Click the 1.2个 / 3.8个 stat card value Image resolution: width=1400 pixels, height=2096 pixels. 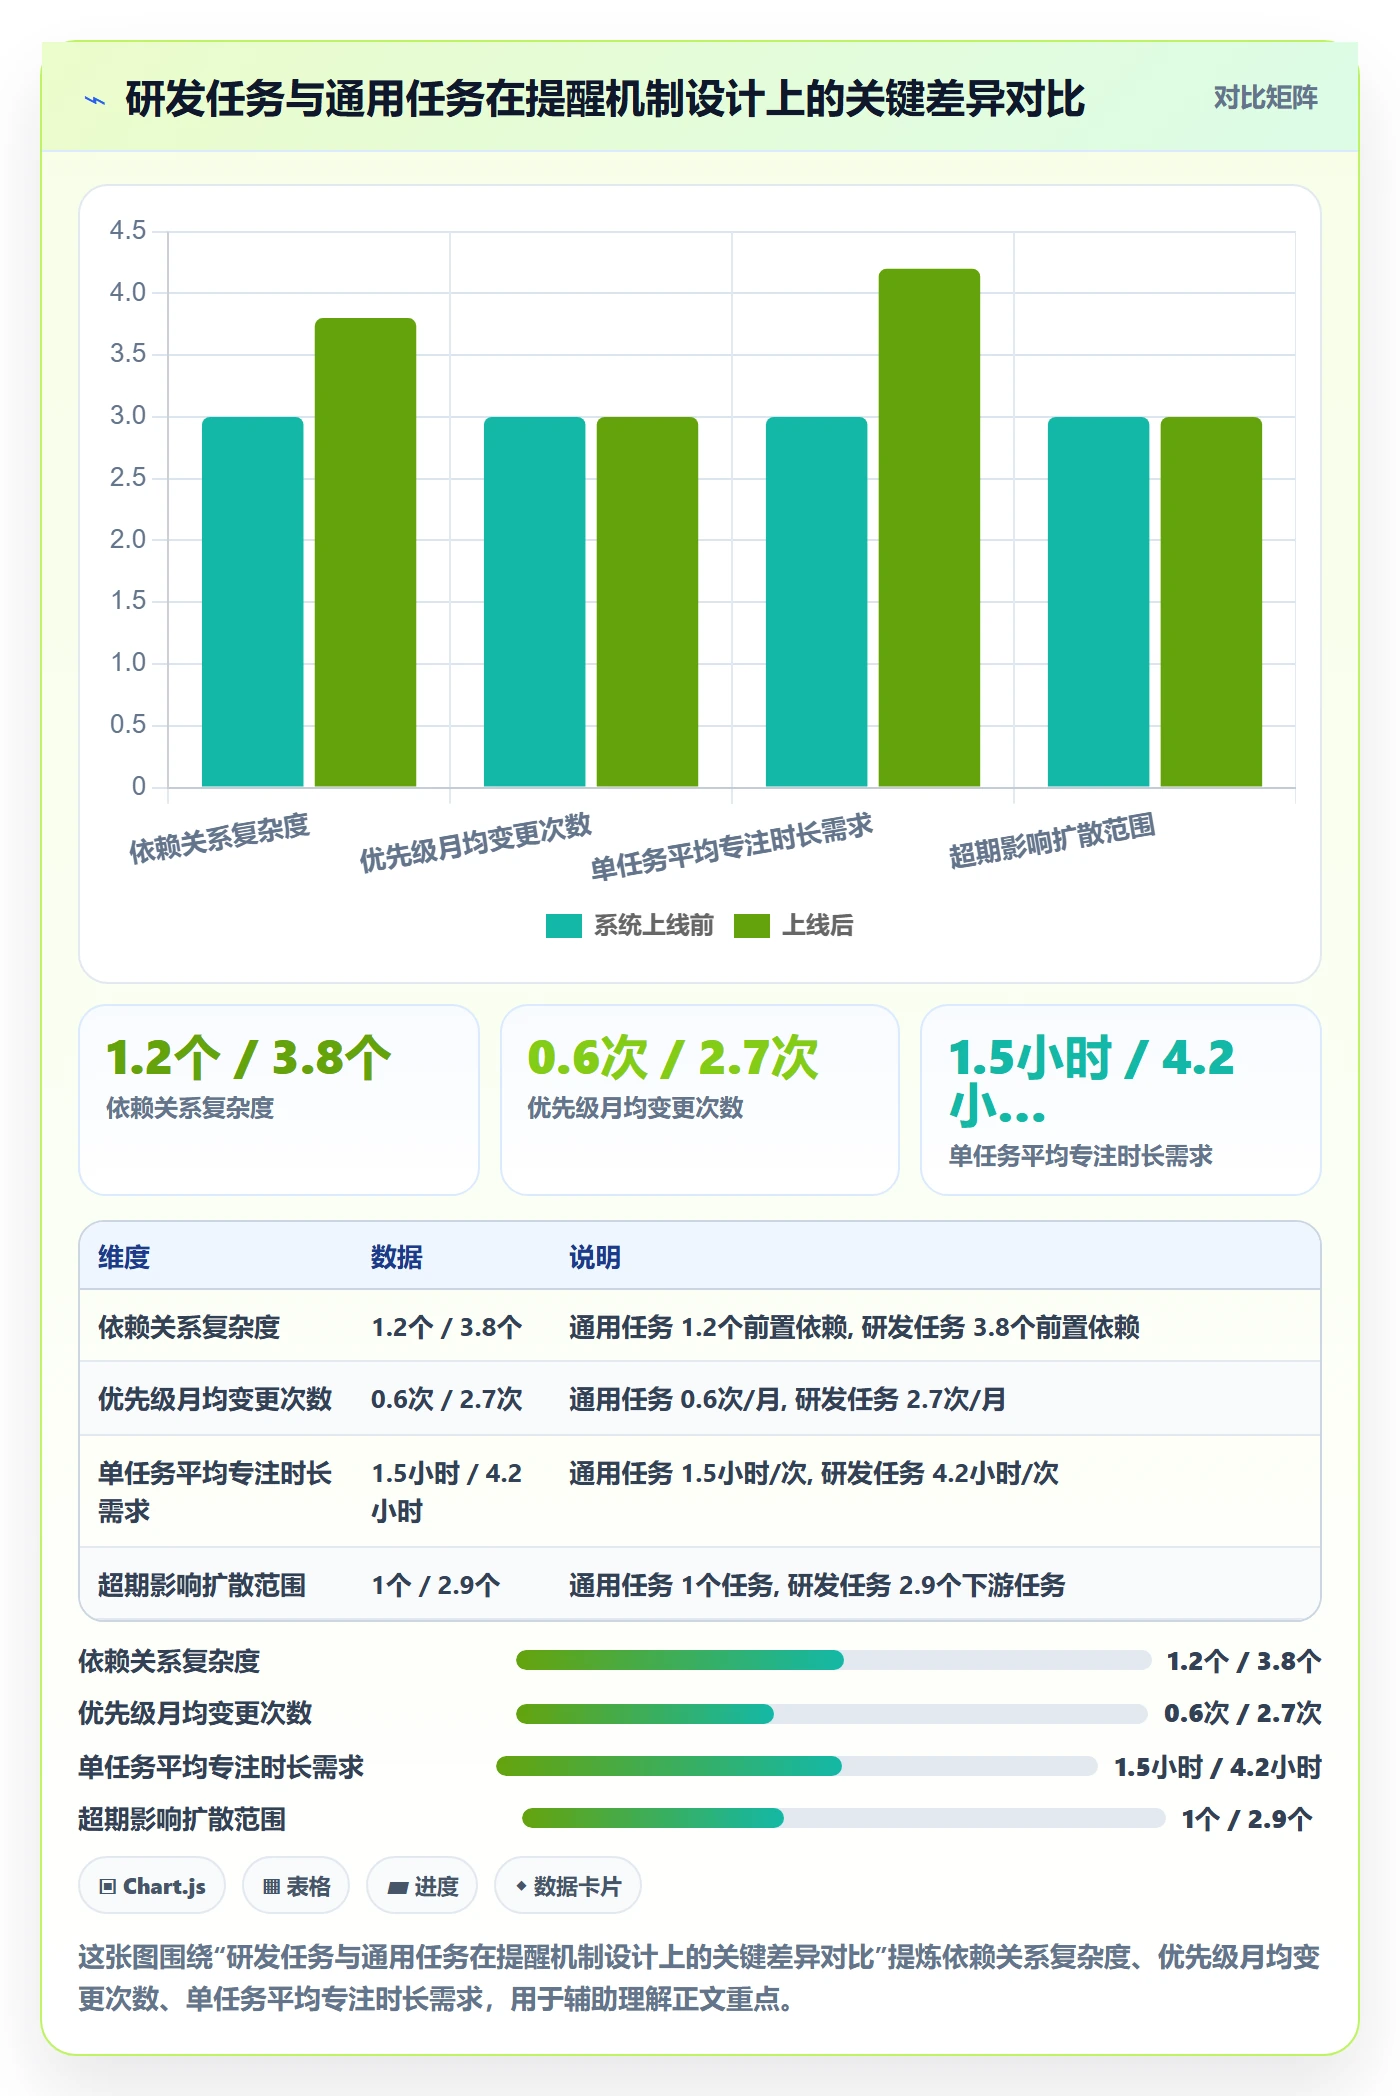[x=248, y=1058]
